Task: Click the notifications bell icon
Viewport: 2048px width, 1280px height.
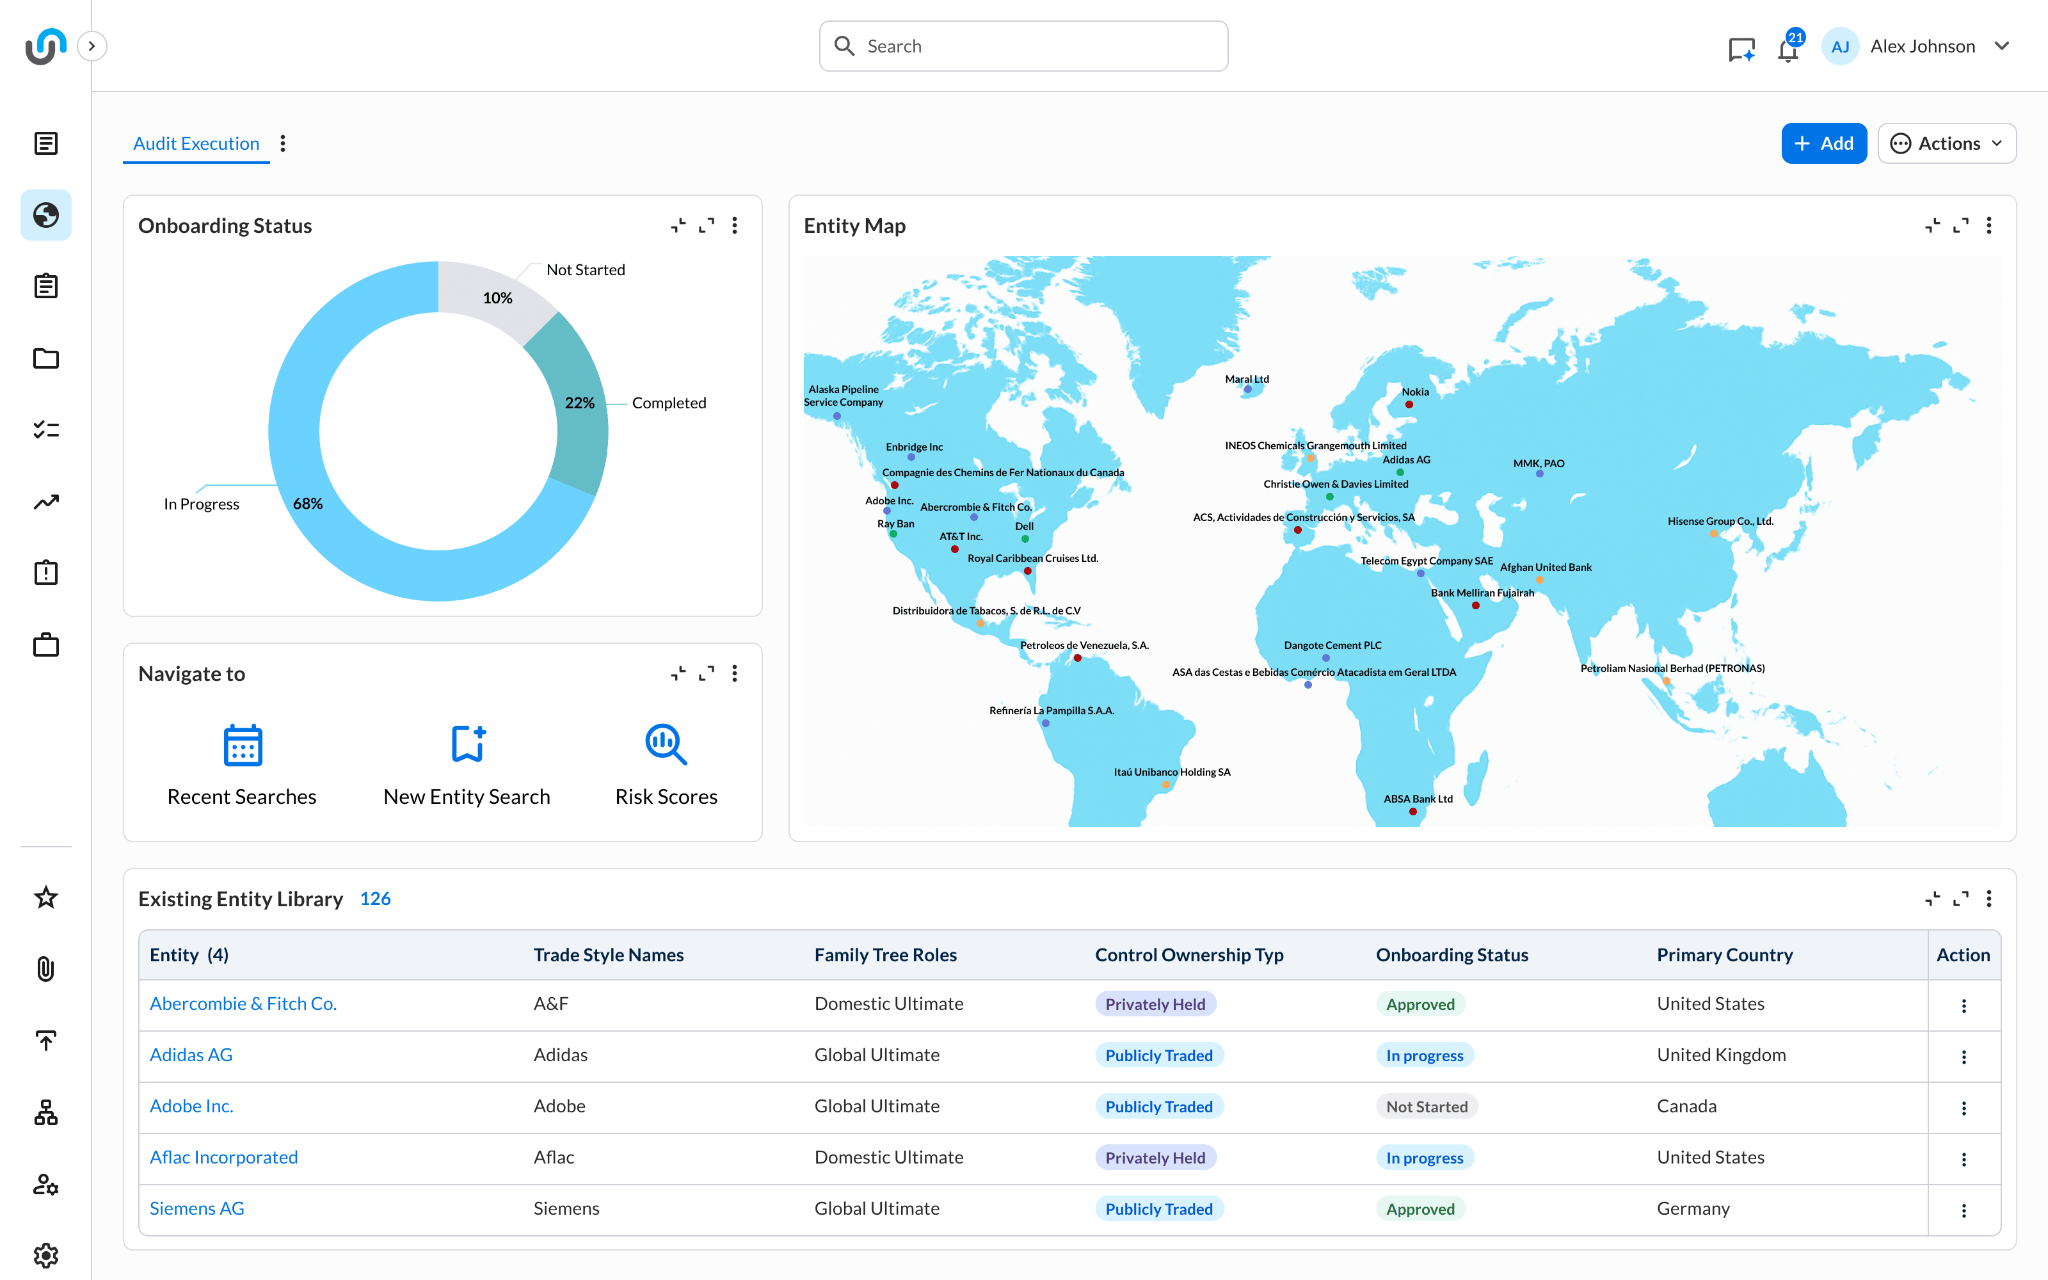Action: [1788, 48]
